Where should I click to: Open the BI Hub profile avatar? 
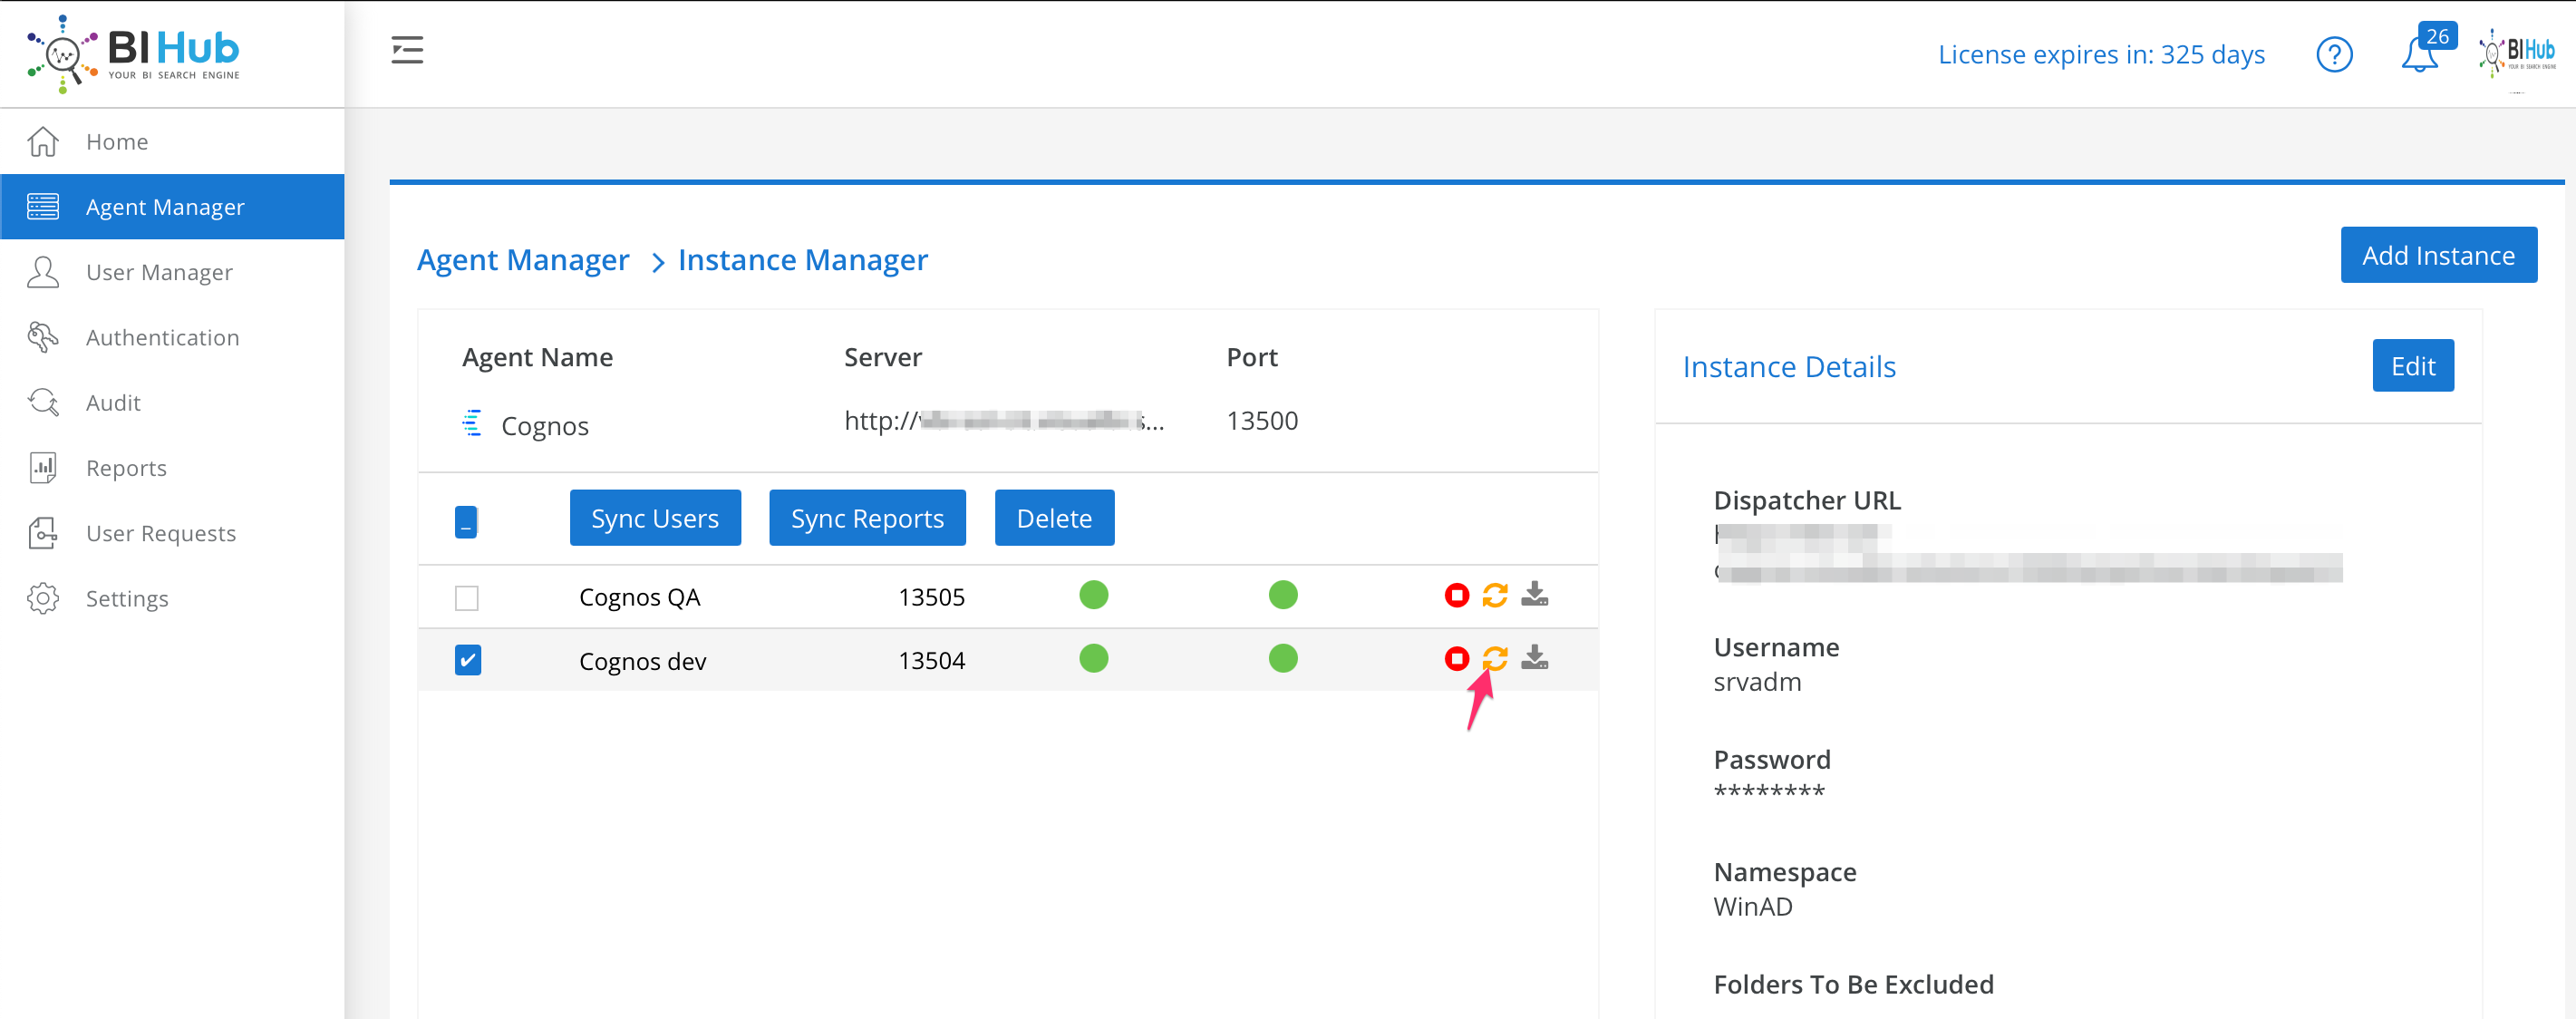click(x=2516, y=53)
